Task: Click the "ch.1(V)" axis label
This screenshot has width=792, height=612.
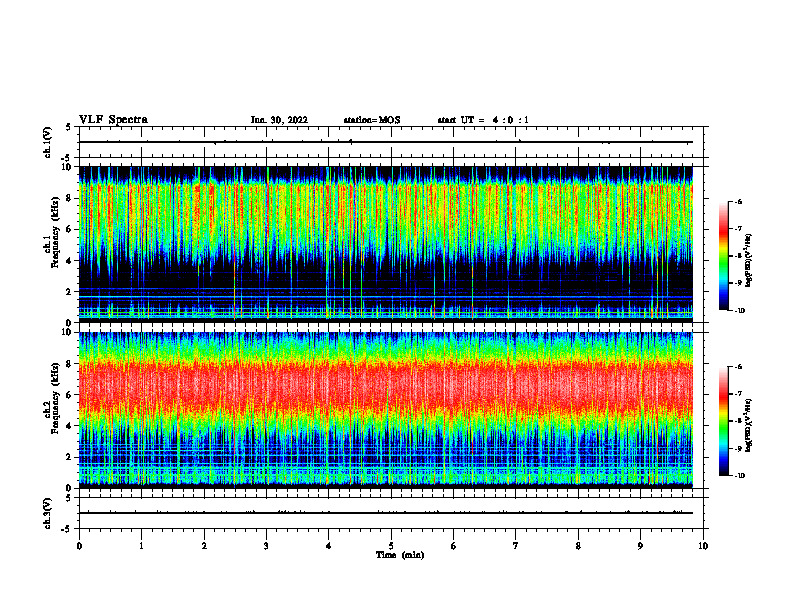Action: (47, 142)
